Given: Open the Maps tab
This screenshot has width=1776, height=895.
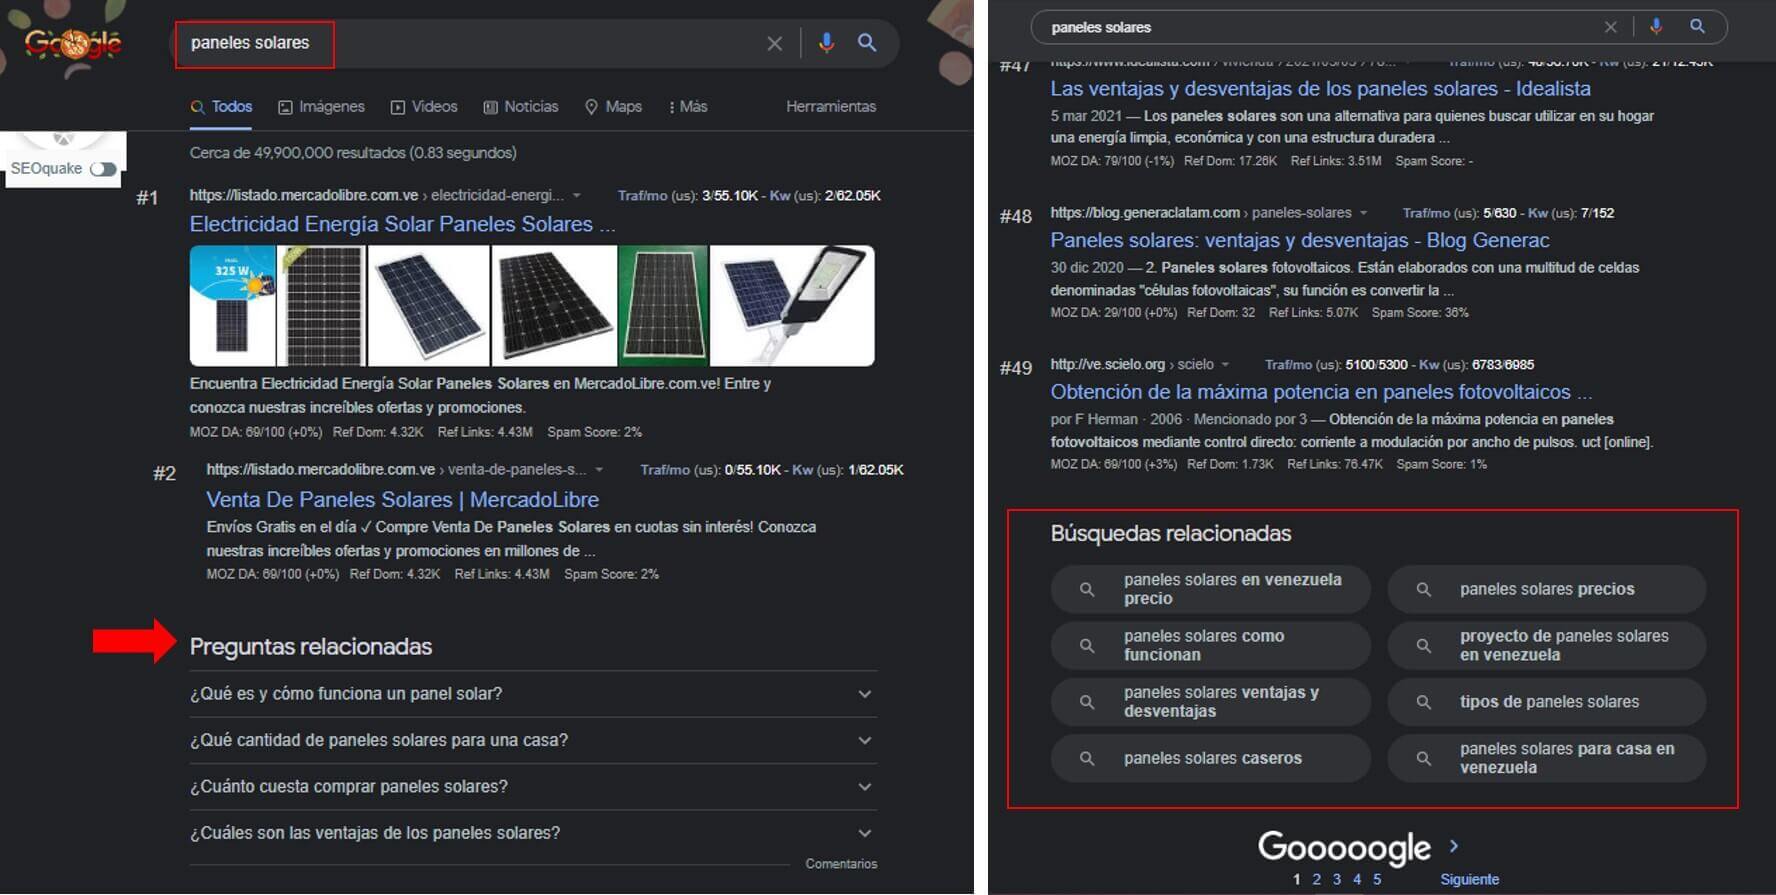Looking at the screenshot, I should coord(613,107).
